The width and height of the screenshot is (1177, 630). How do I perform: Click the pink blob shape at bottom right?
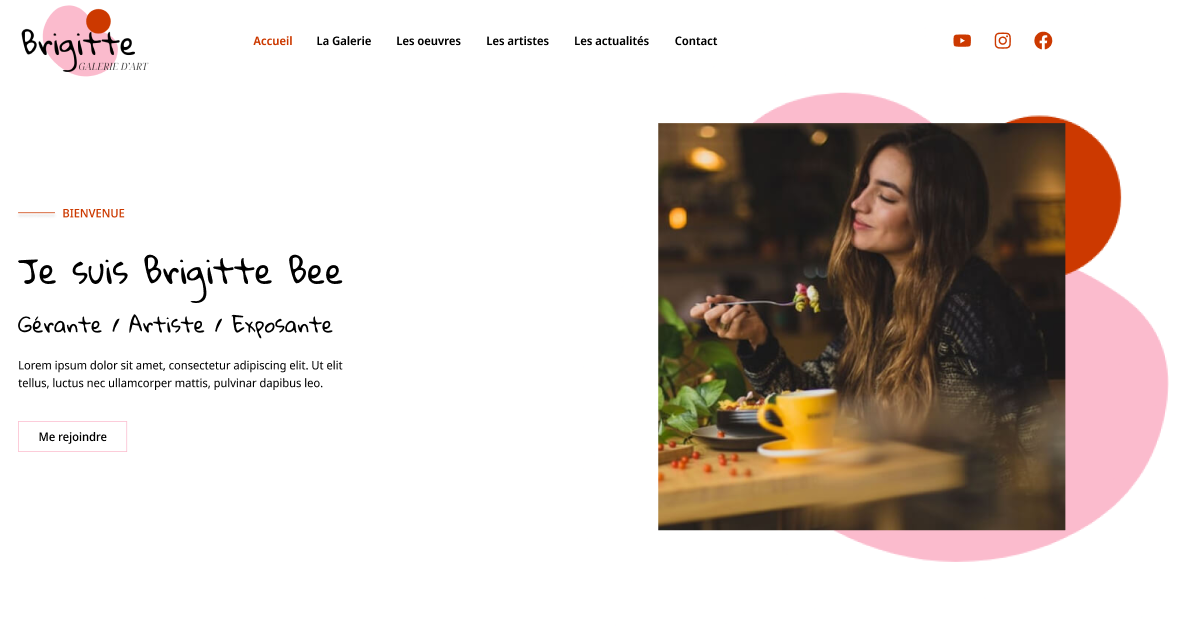1111,421
